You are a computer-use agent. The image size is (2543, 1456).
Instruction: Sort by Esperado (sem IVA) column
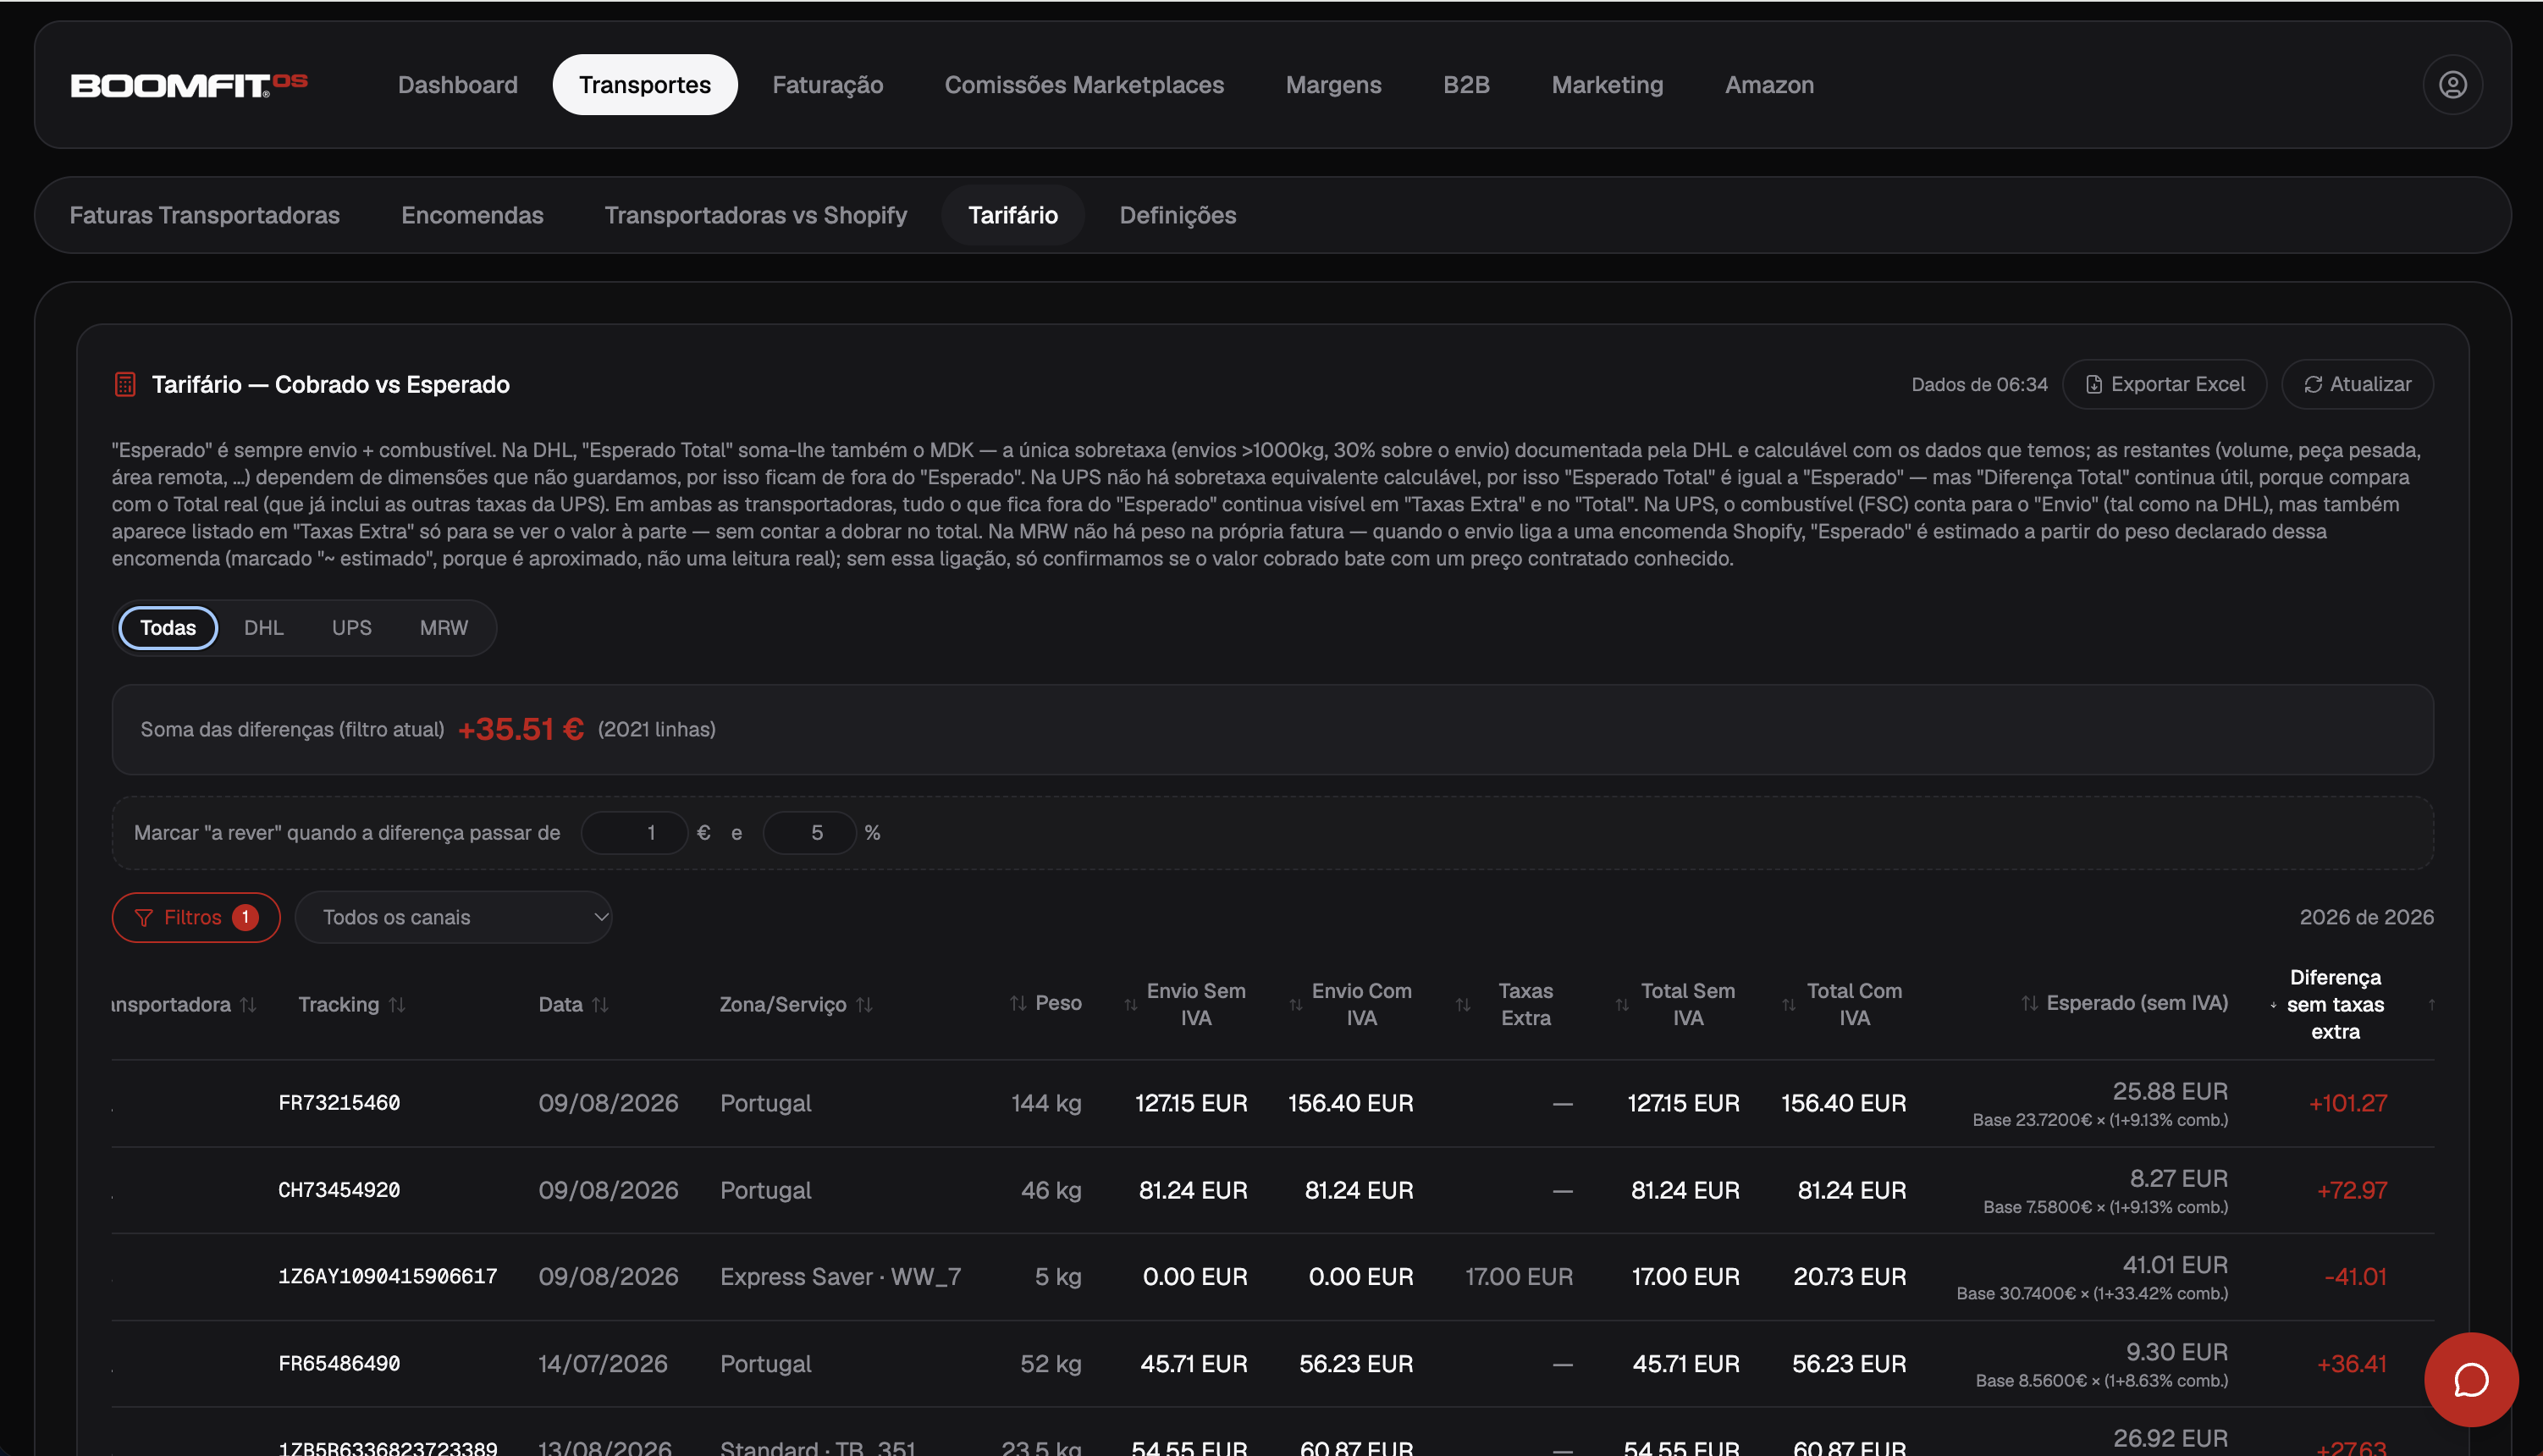[2029, 1003]
